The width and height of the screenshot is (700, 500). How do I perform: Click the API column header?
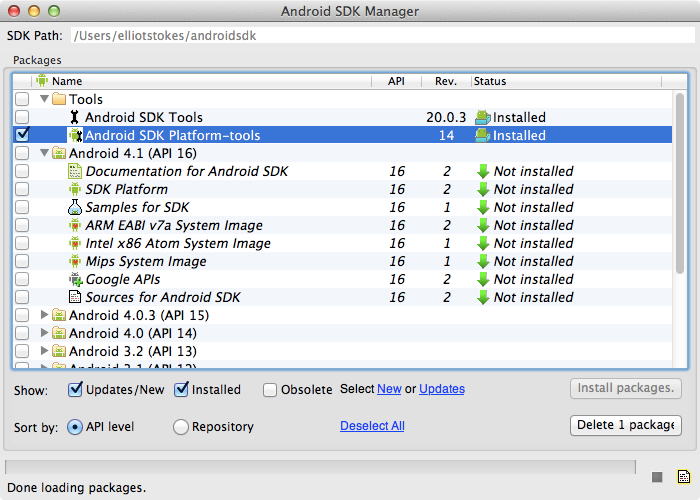click(396, 81)
